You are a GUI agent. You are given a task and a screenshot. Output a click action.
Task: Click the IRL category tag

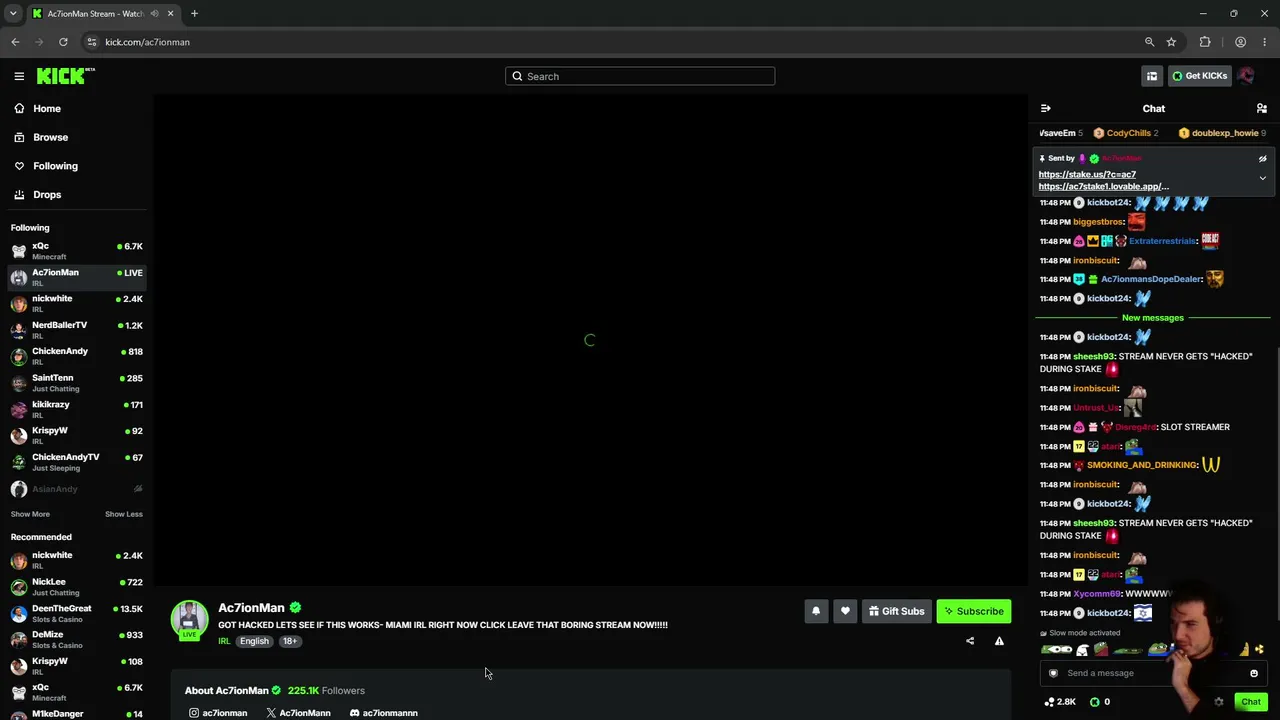tap(224, 641)
